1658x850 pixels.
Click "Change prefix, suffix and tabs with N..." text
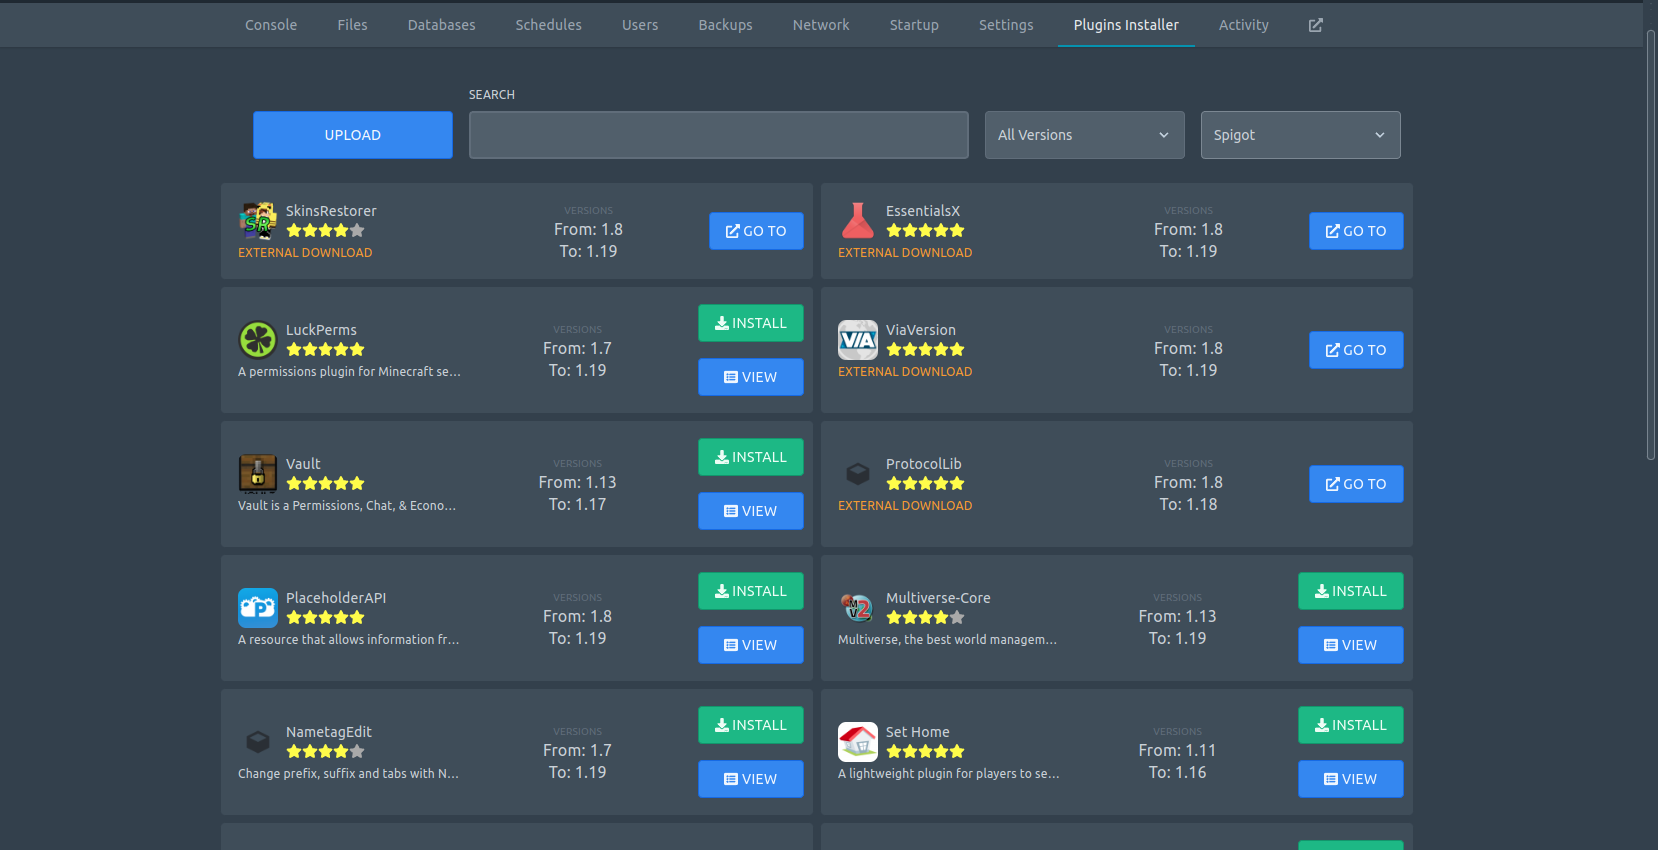coord(348,774)
